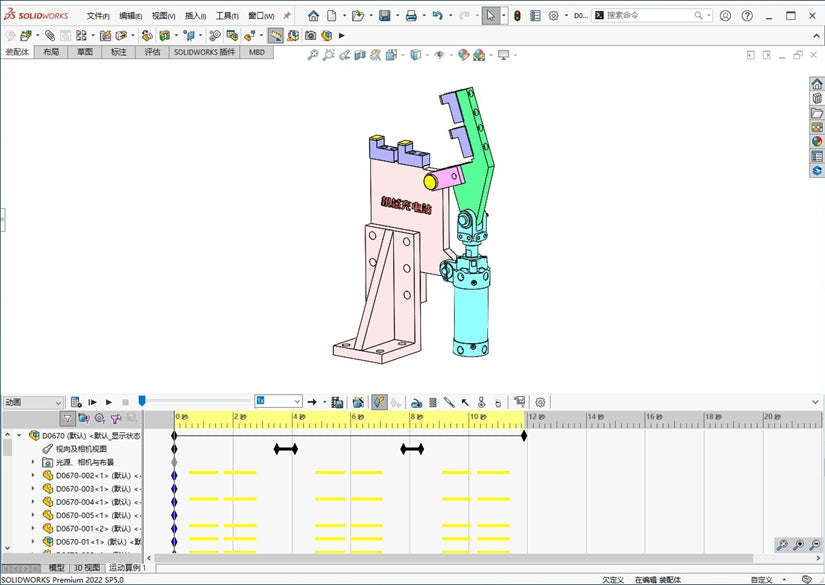825x585 pixels.
Task: Open the Options gear in the top toolbar
Action: tap(554, 16)
